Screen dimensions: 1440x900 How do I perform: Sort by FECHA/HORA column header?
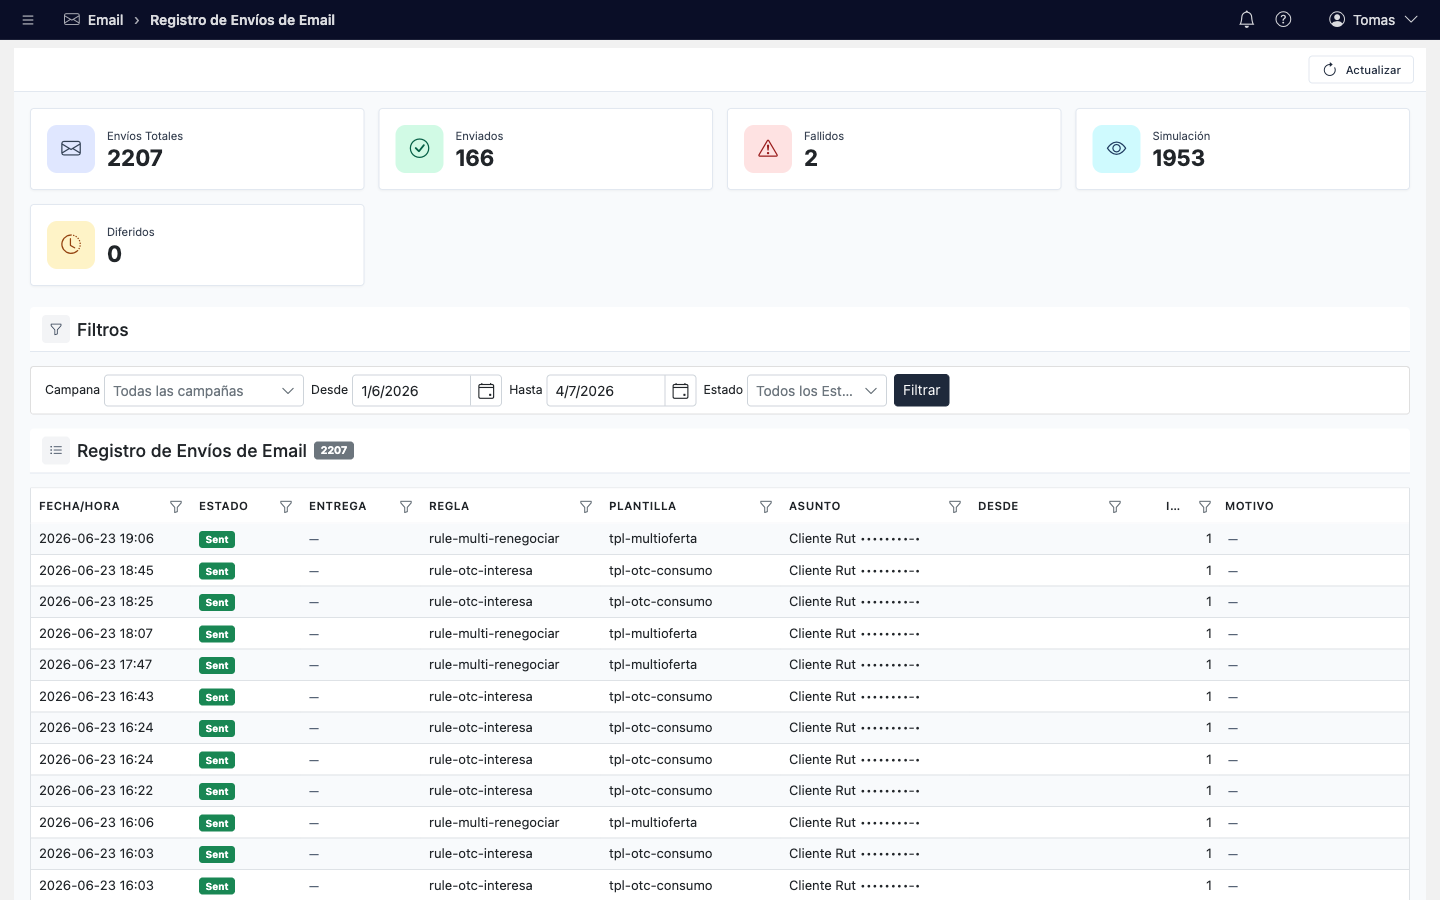(79, 506)
